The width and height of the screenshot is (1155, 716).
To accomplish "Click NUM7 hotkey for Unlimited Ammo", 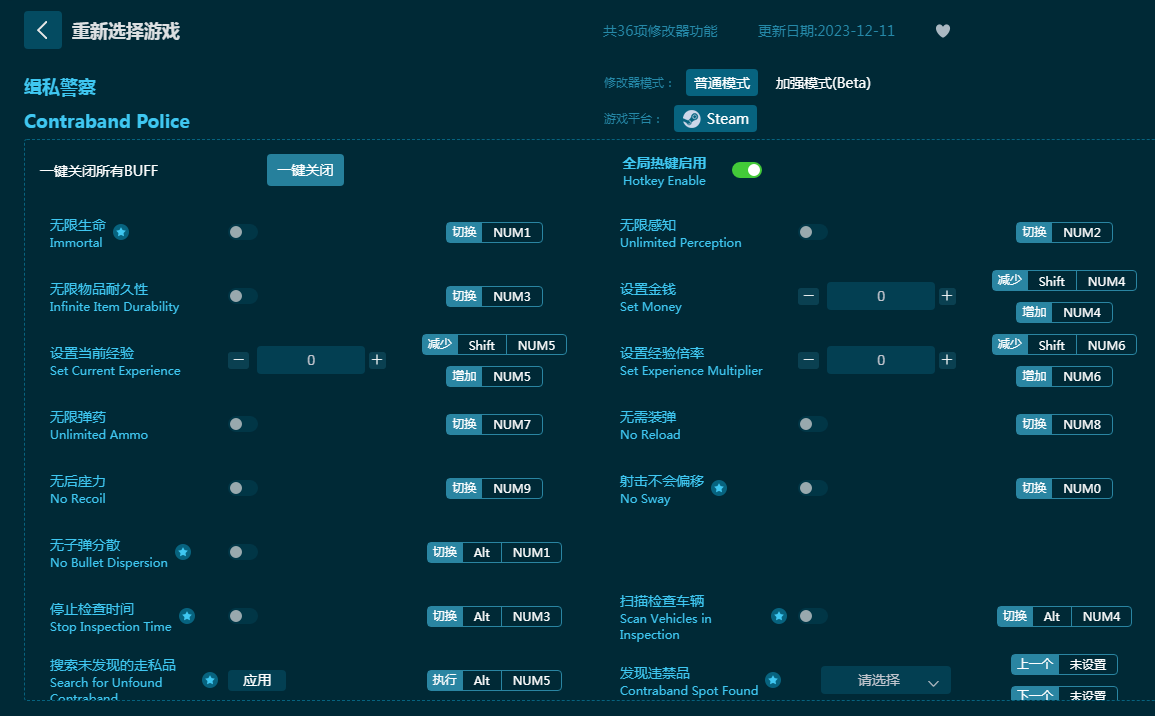I will pyautogui.click(x=494, y=424).
